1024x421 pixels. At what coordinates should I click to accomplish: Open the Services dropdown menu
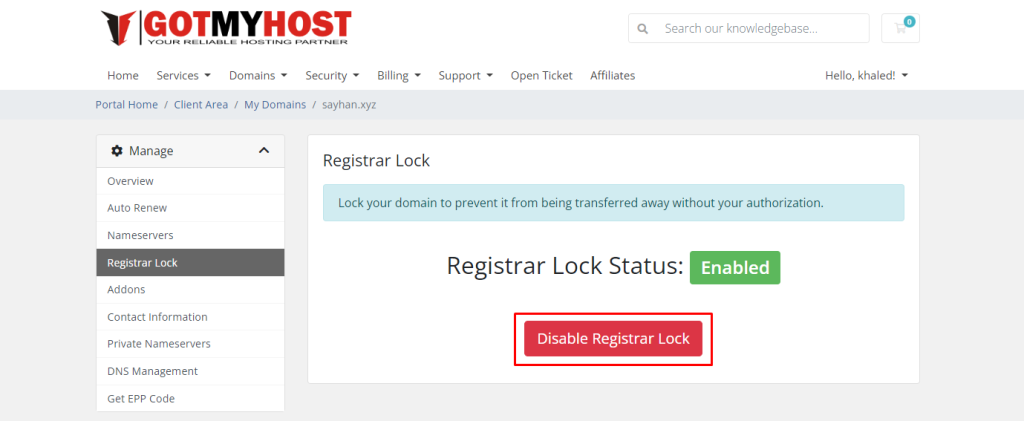(183, 75)
